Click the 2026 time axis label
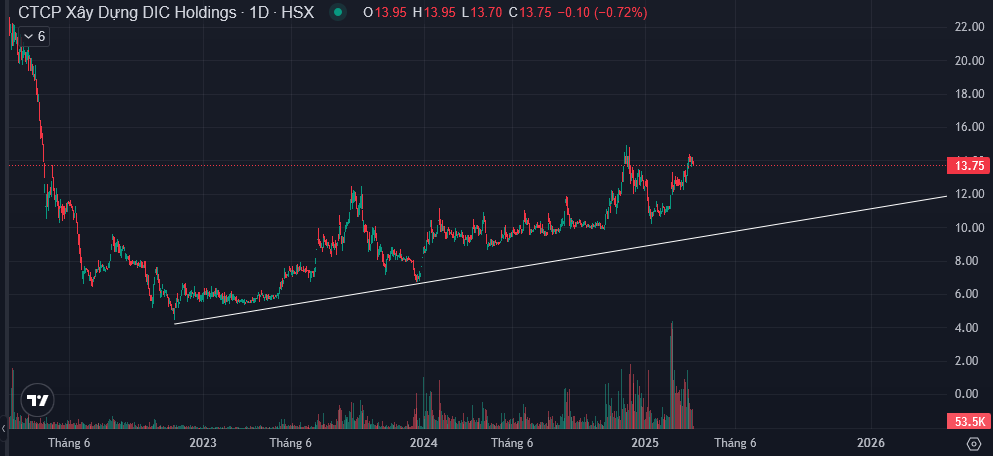The image size is (993, 456). (871, 442)
